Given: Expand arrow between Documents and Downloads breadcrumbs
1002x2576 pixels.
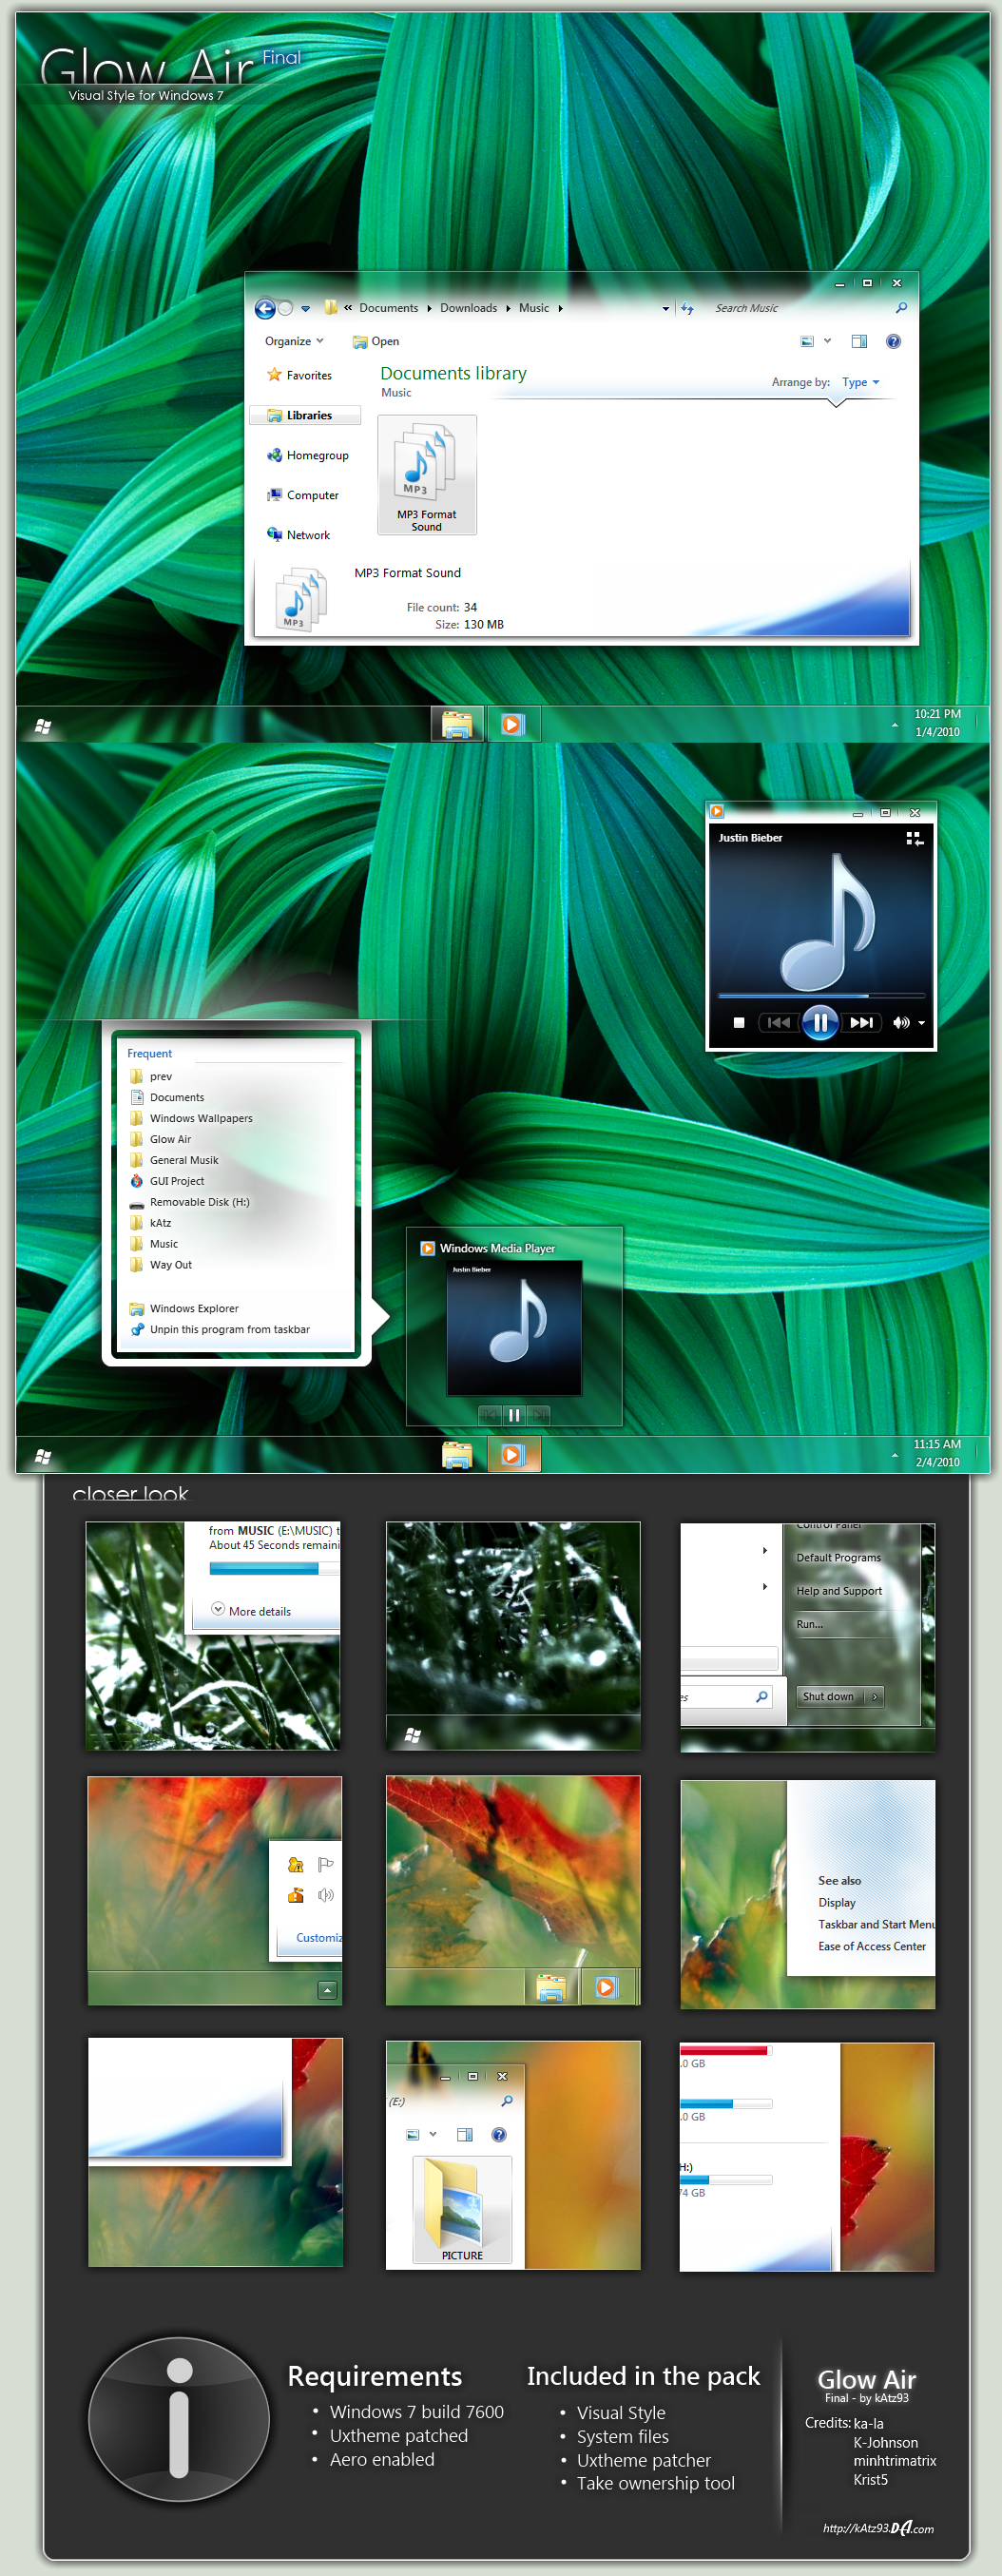Looking at the screenshot, I should pos(429,308).
